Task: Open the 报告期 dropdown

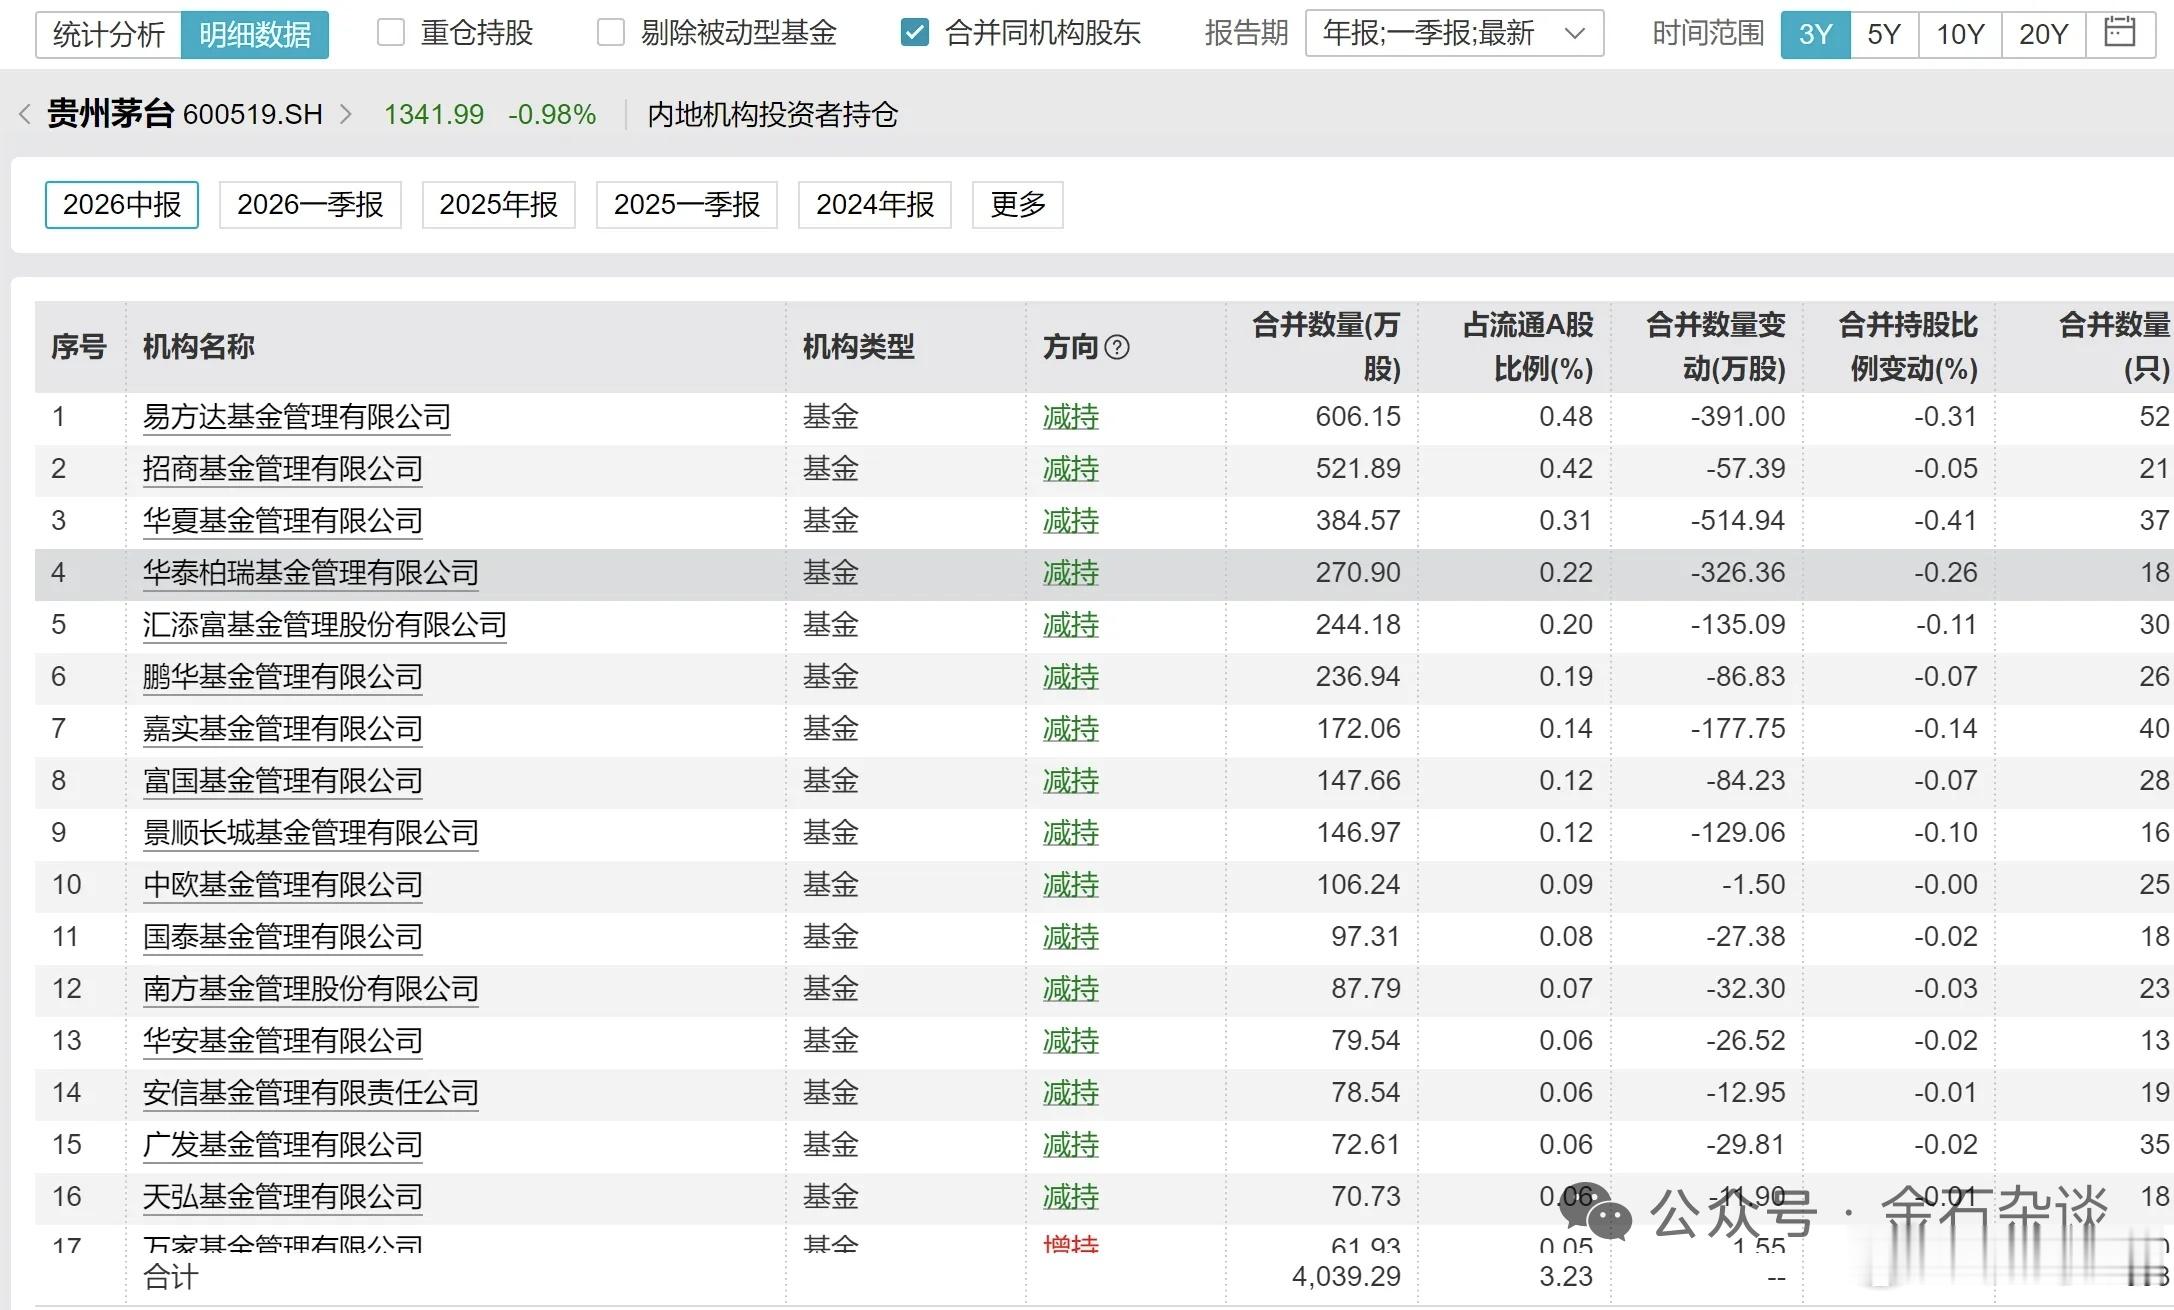Action: (1454, 33)
